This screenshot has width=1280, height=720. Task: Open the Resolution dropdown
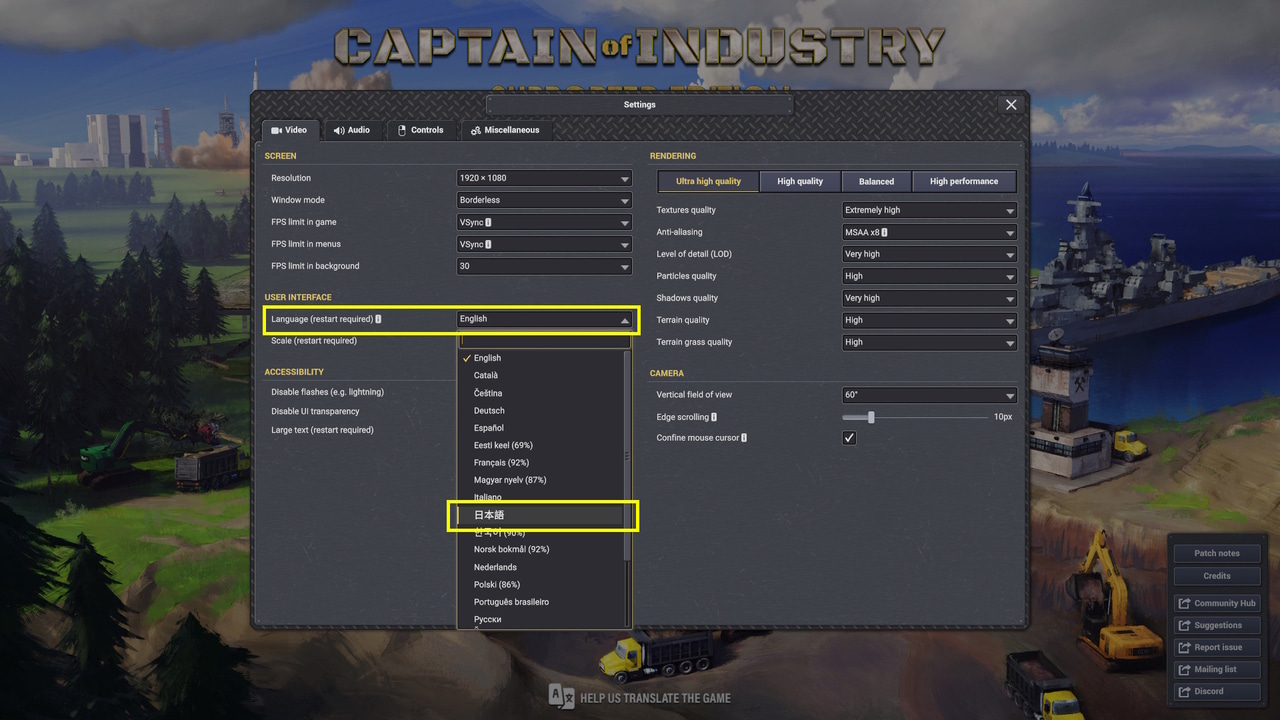coord(543,178)
